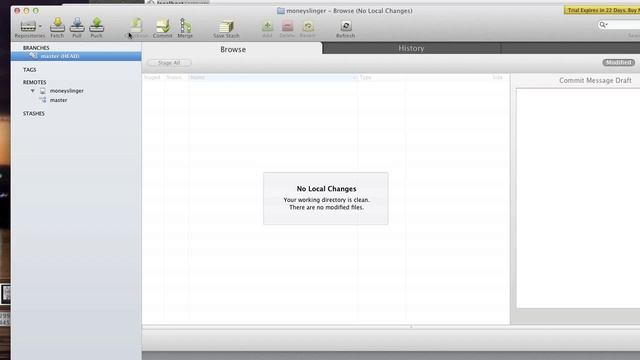This screenshot has width=640, height=360.
Task: Click the BRANCHES section header
Action: (x=36, y=48)
